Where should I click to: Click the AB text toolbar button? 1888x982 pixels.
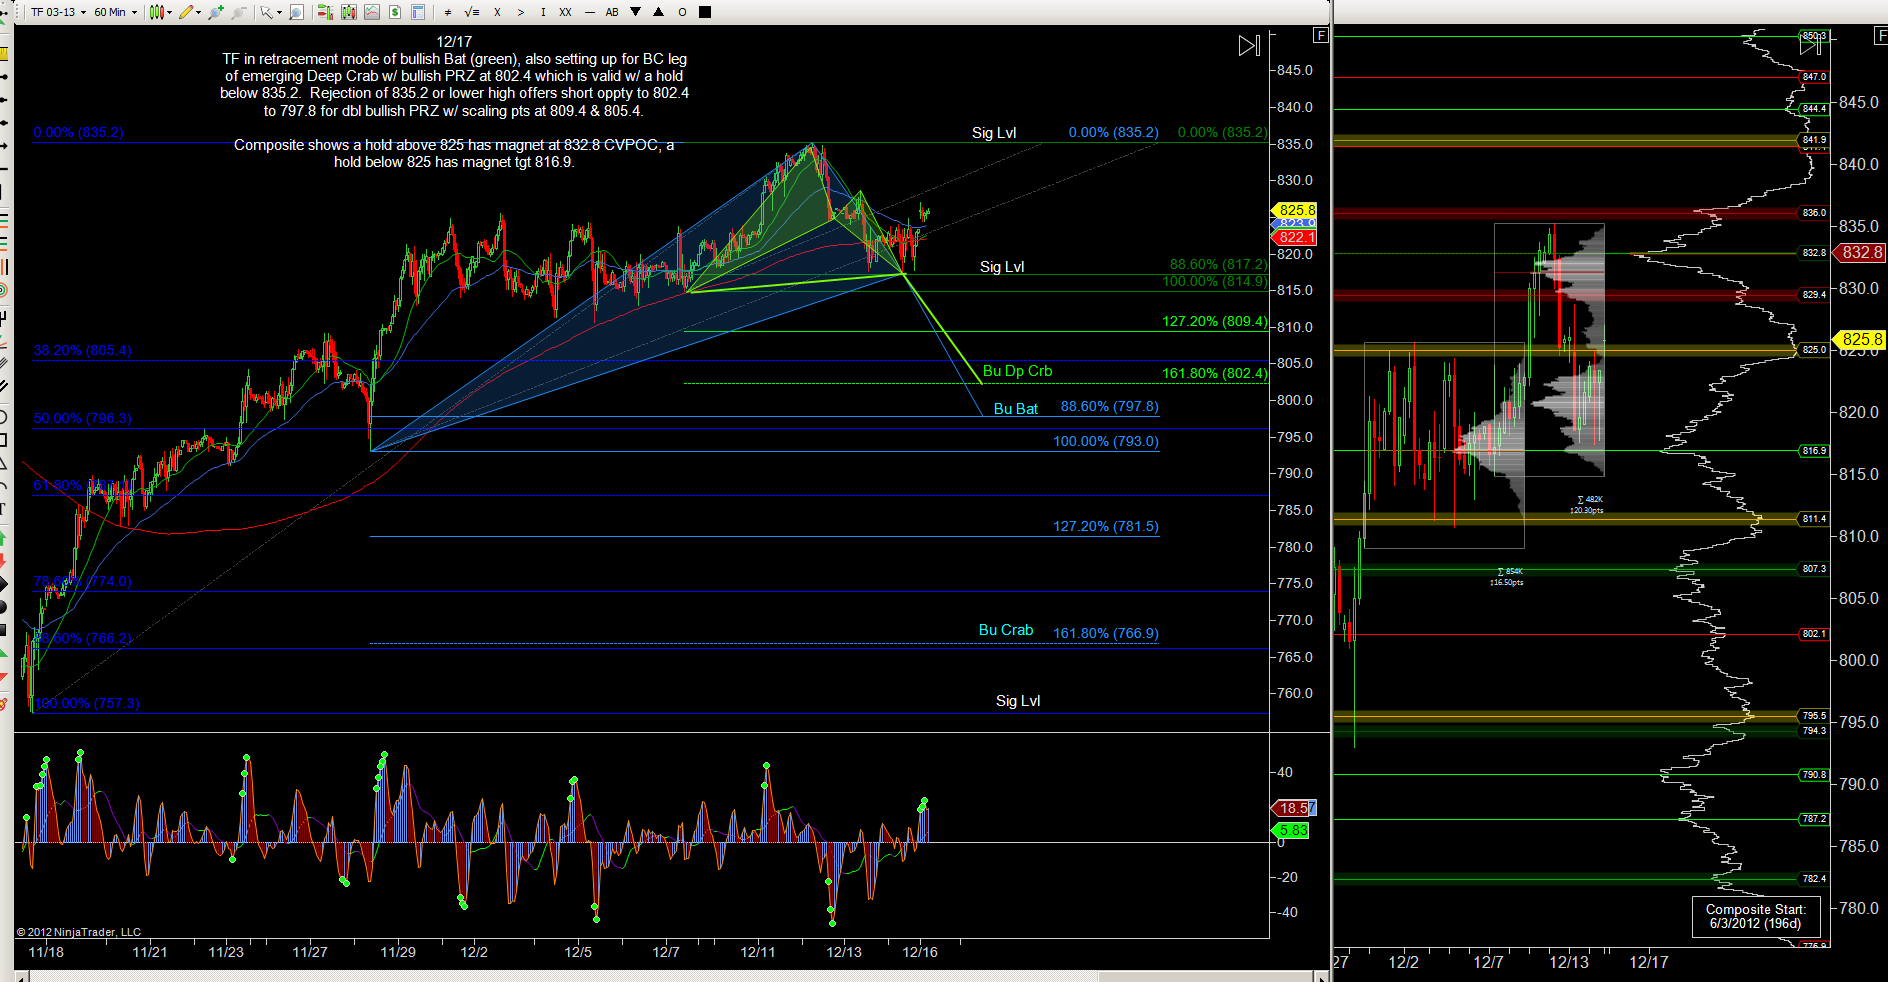[x=612, y=12]
